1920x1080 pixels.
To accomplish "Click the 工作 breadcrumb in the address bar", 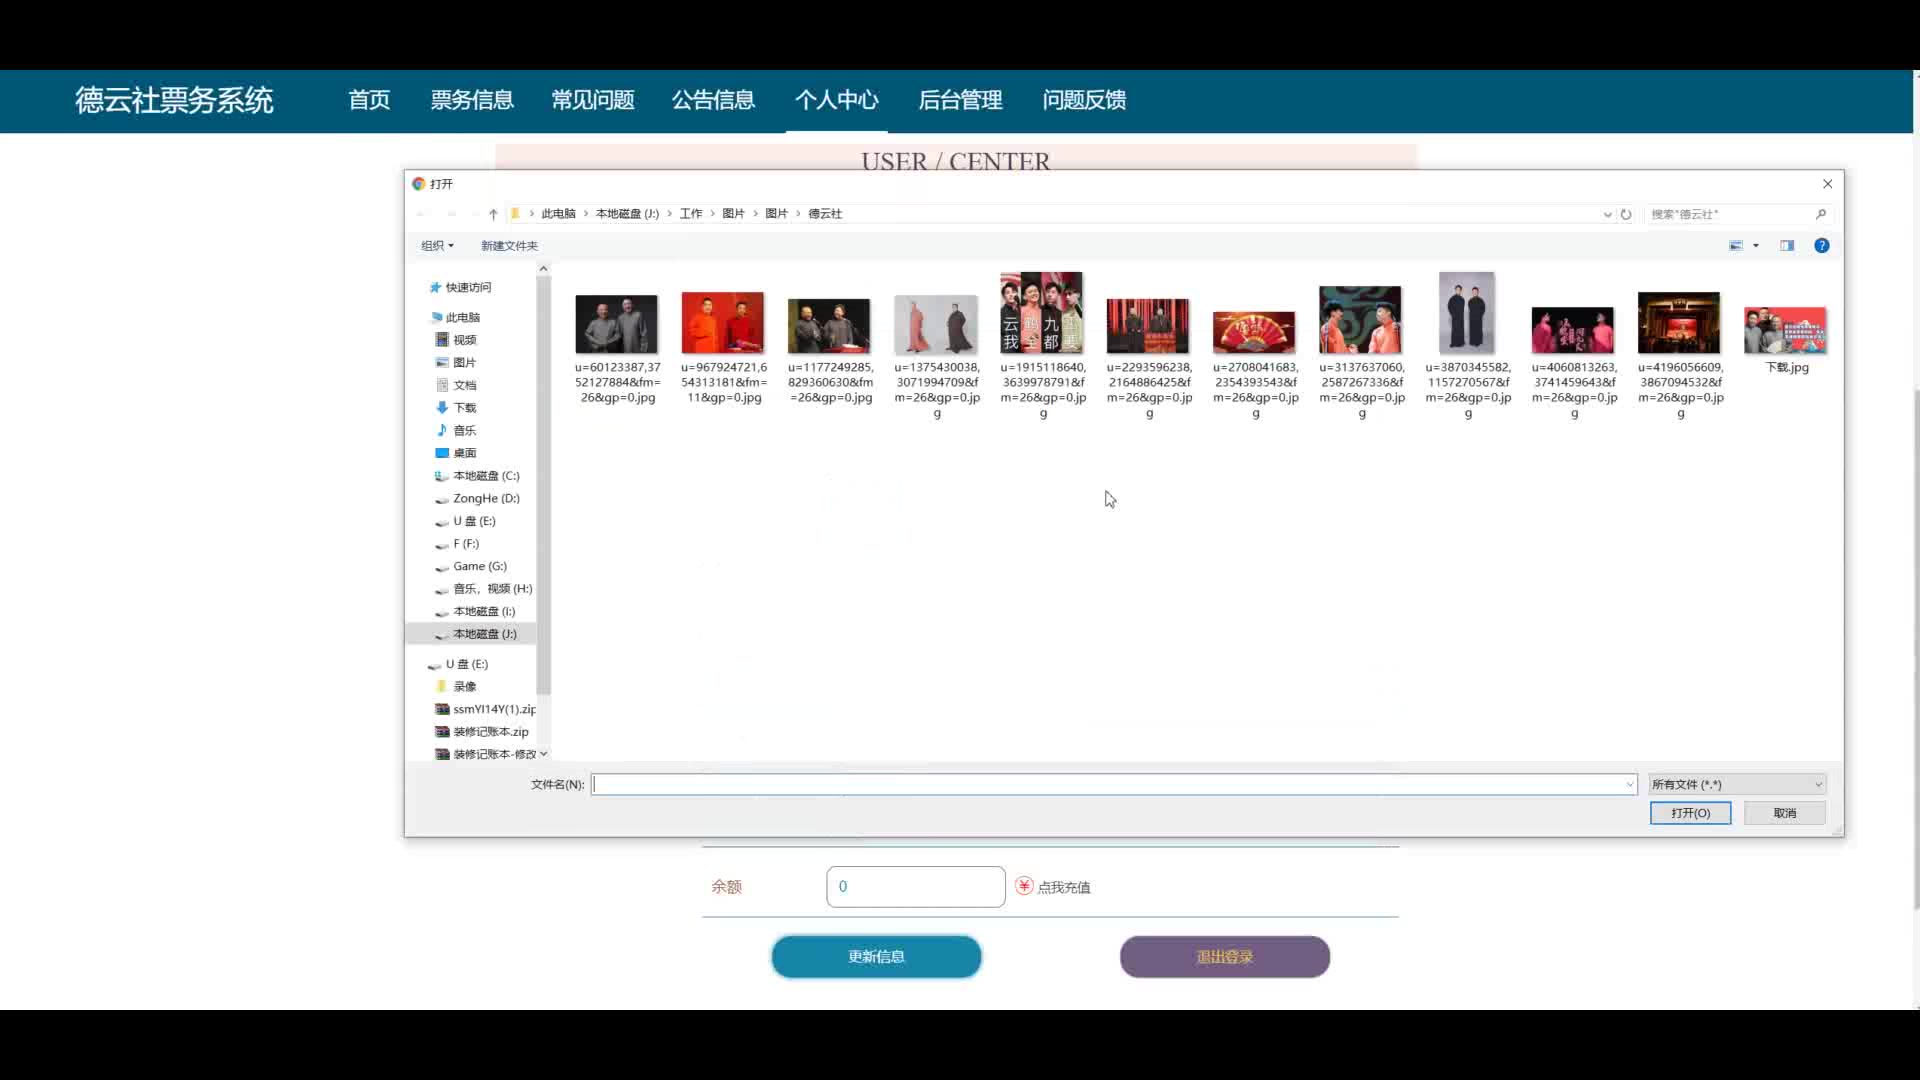I will coord(691,214).
